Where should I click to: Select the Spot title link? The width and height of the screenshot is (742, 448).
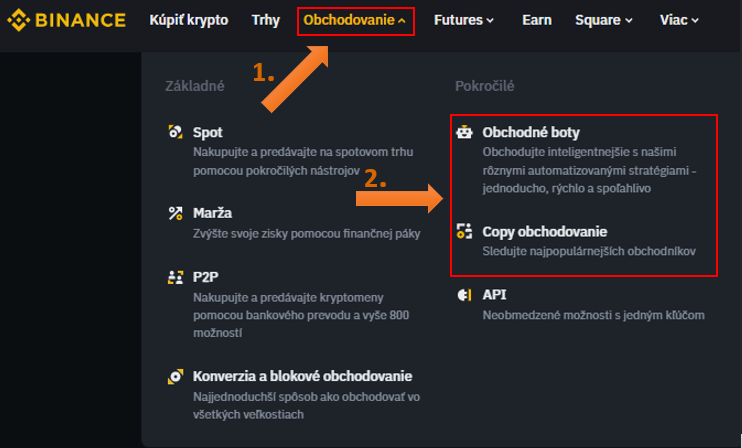(x=207, y=132)
